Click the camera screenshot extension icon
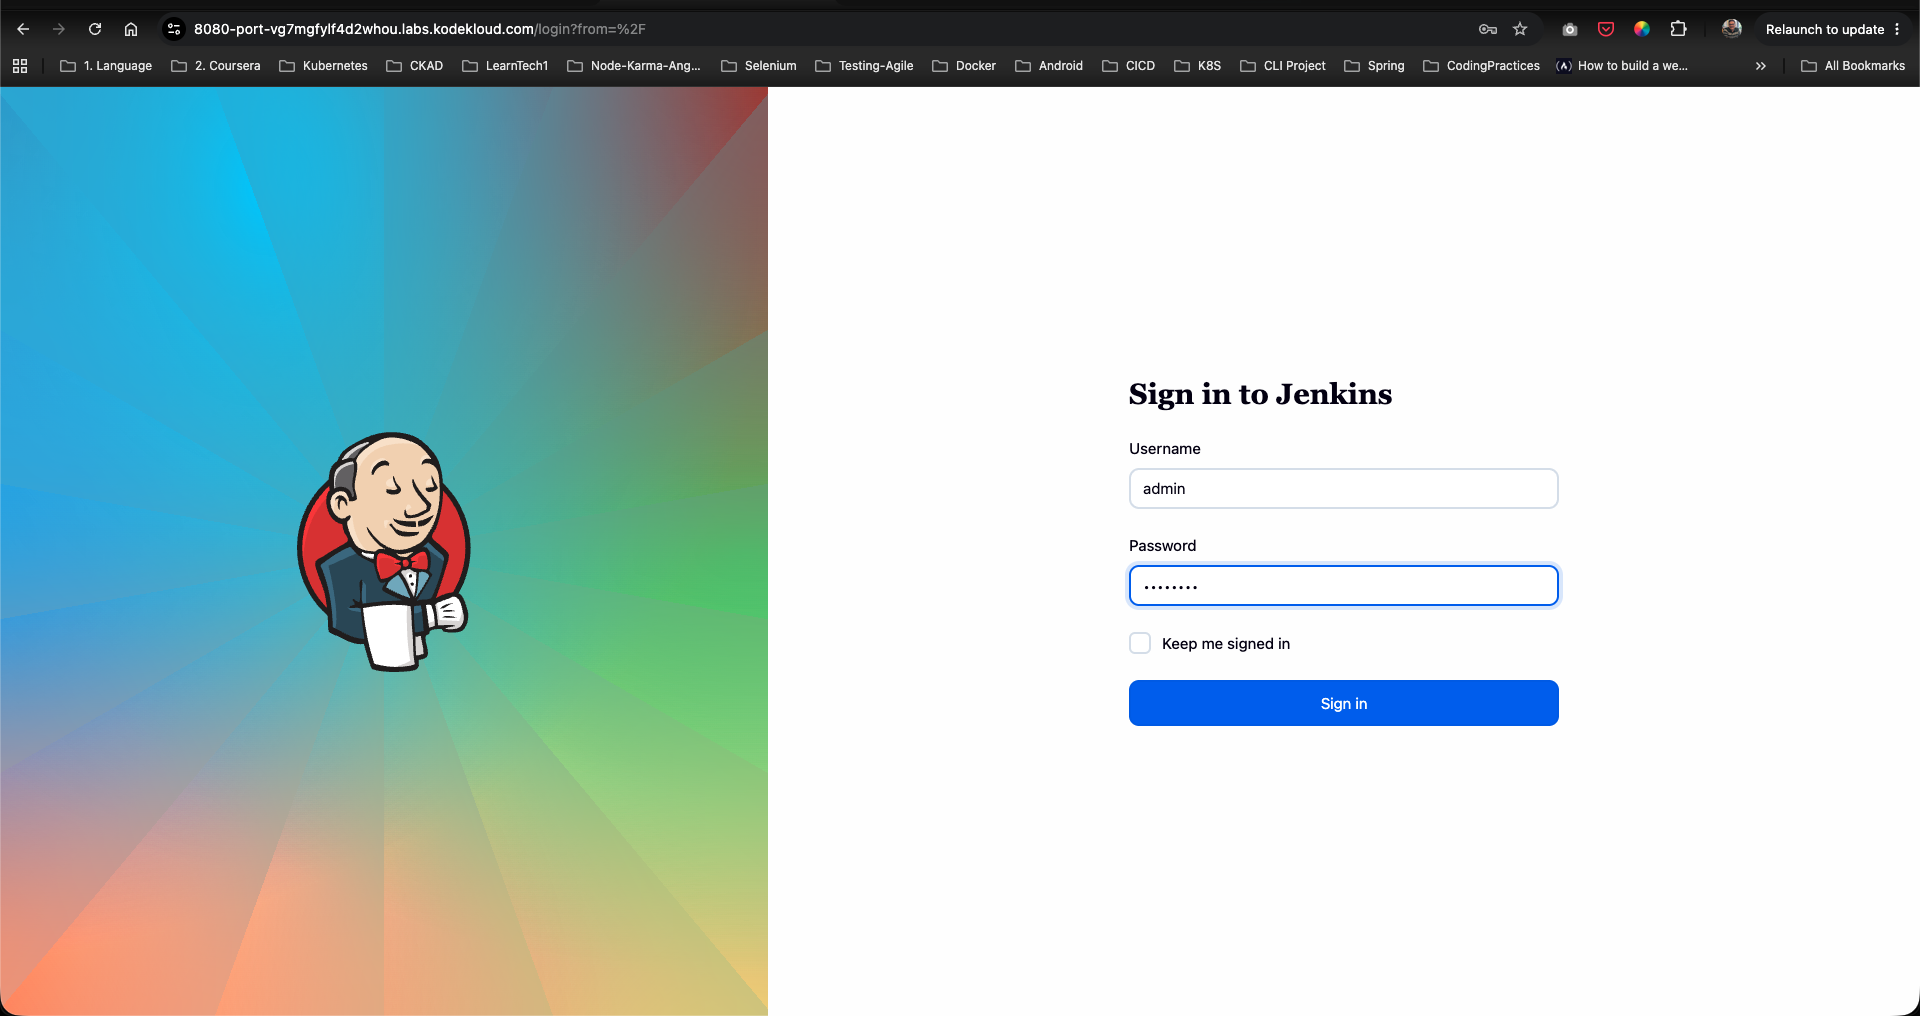Viewport: 1920px width, 1016px height. (x=1570, y=29)
